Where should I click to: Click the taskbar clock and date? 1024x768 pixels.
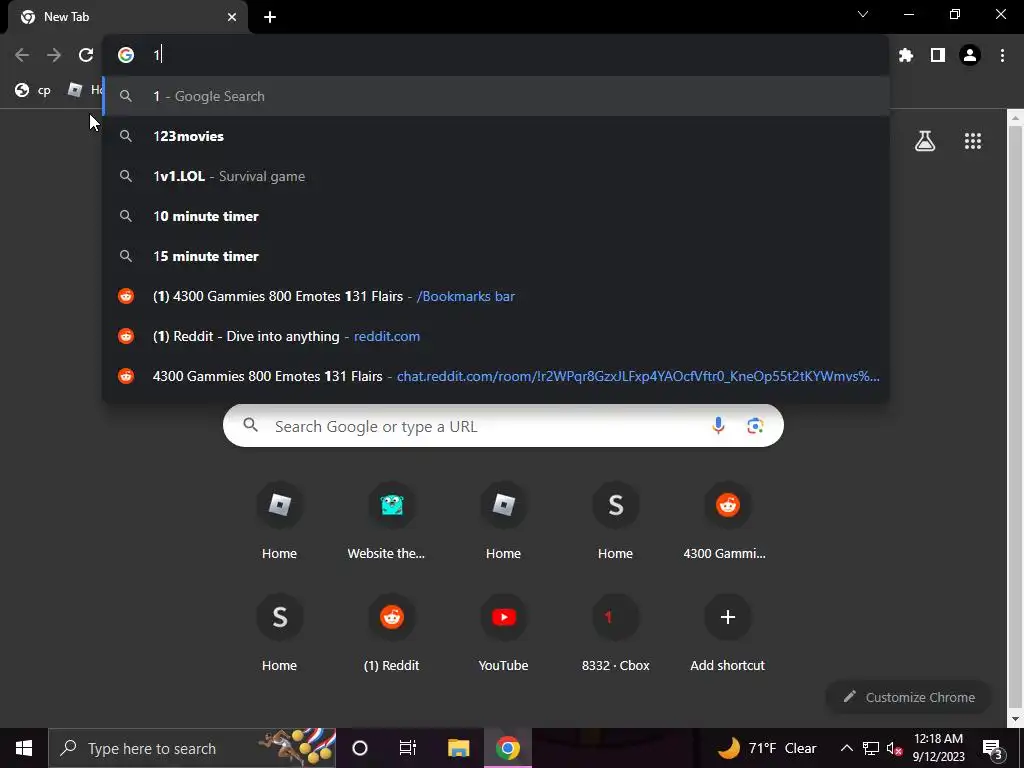pos(938,748)
